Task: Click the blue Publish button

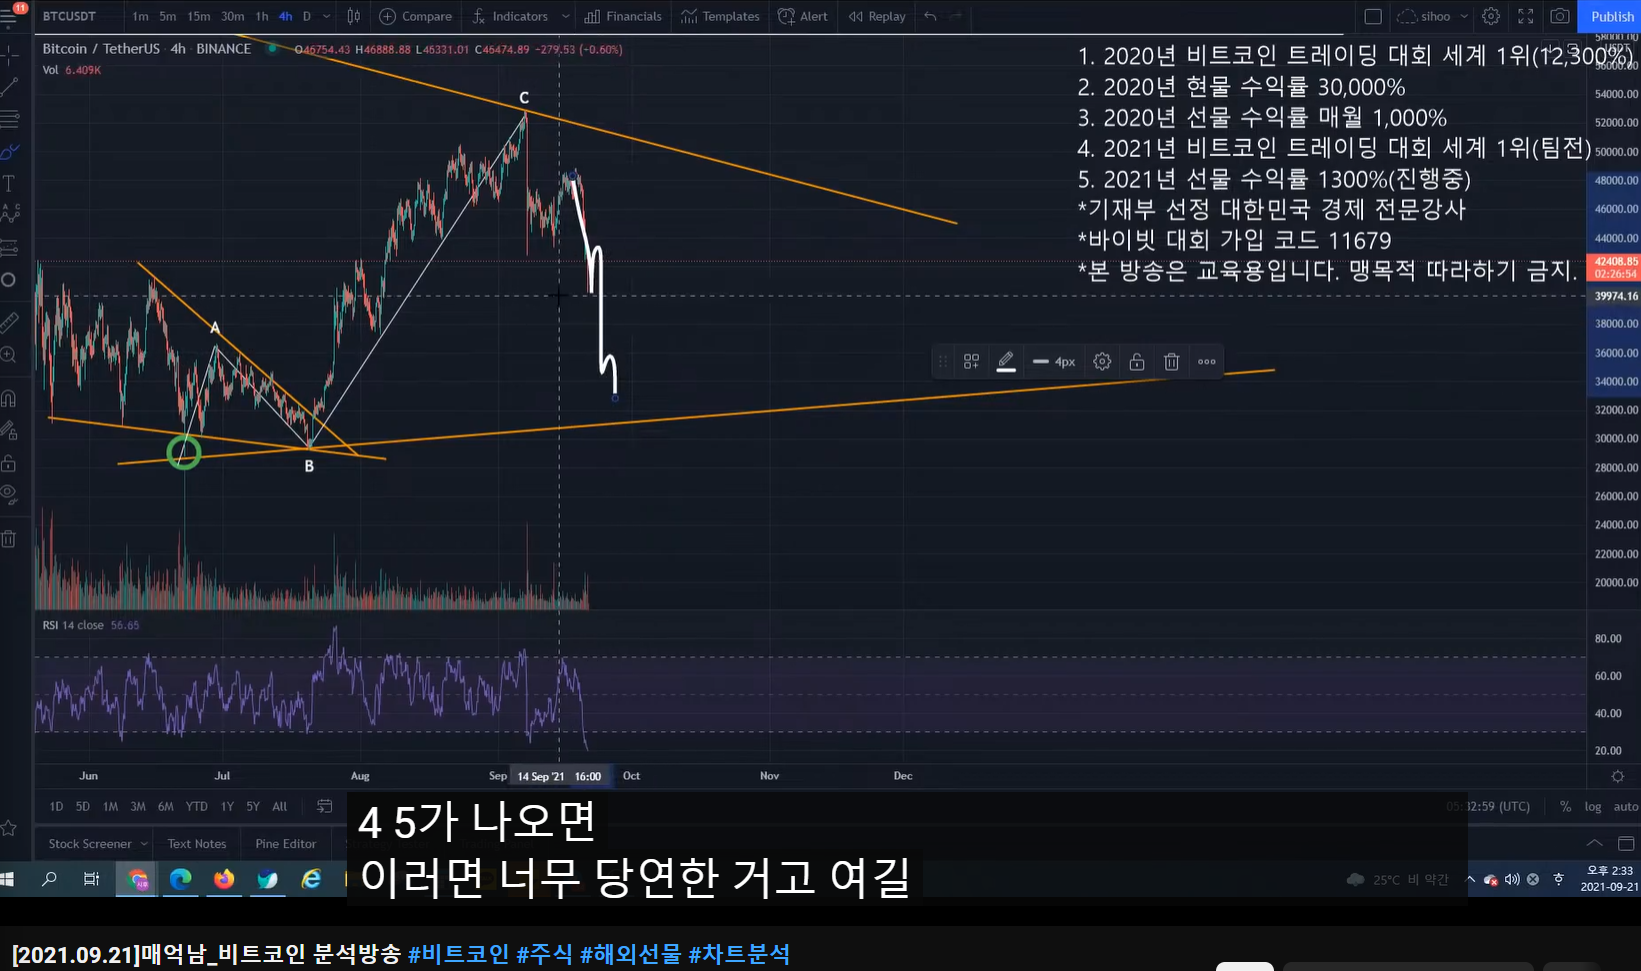Action: tap(1612, 16)
